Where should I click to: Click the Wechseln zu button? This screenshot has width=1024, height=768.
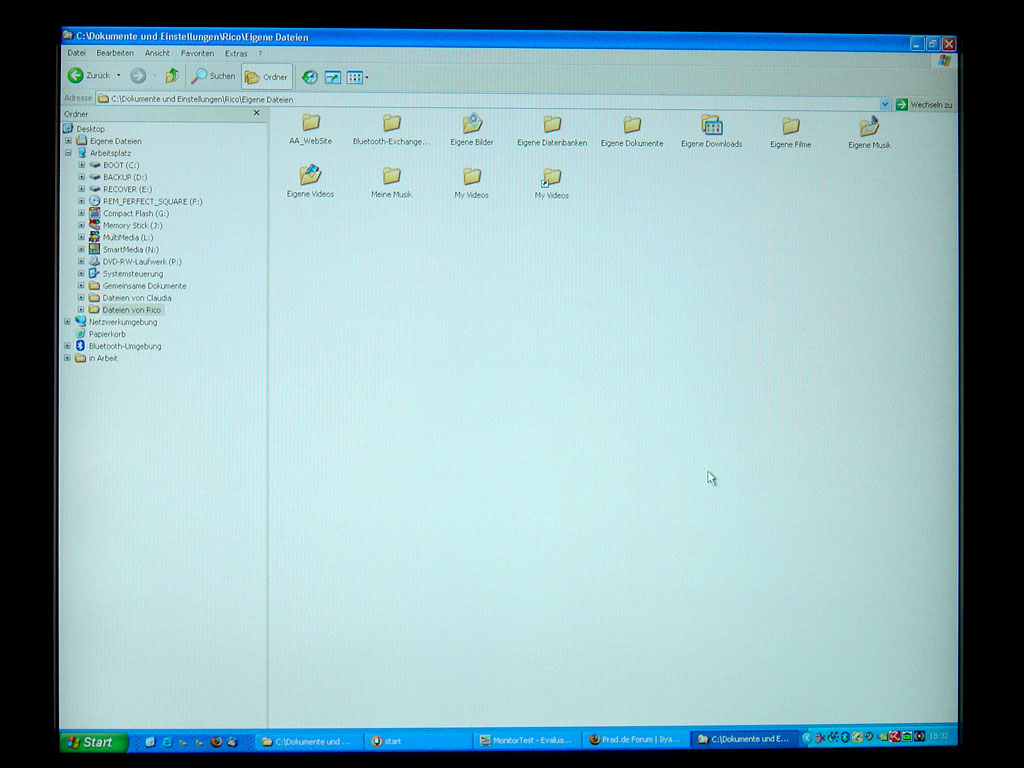point(923,104)
